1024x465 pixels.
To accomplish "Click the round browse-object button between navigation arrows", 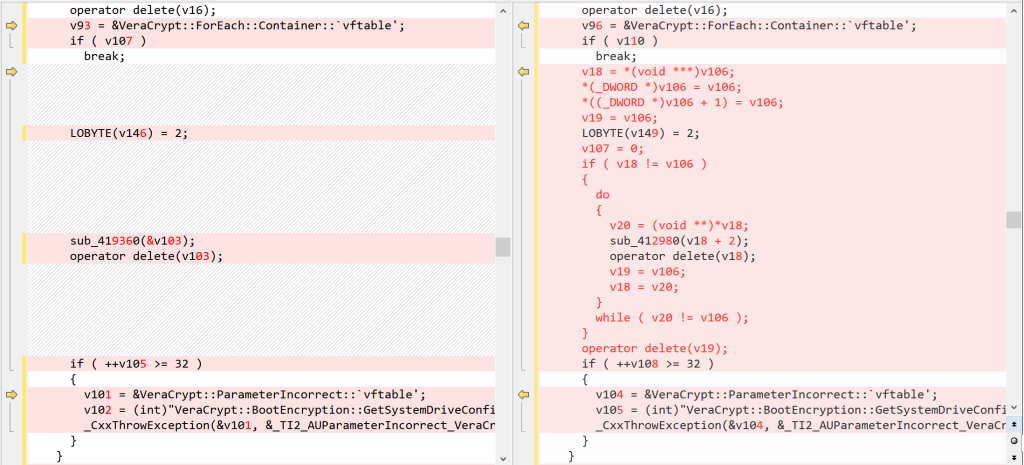I will (x=1016, y=440).
